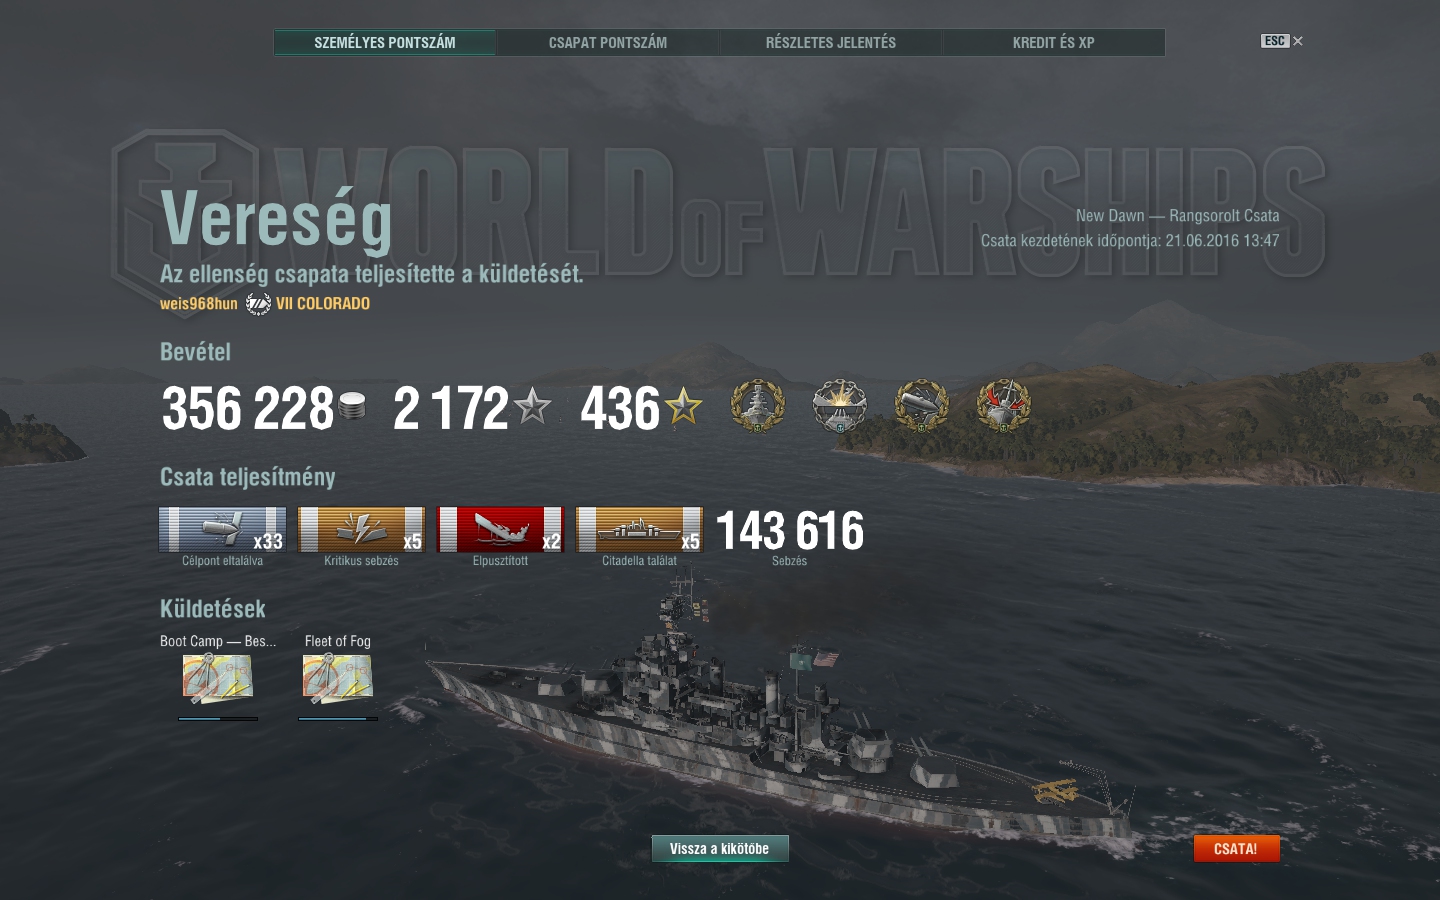
Task: Open the Csapat Pontszám tab
Action: pos(608,42)
